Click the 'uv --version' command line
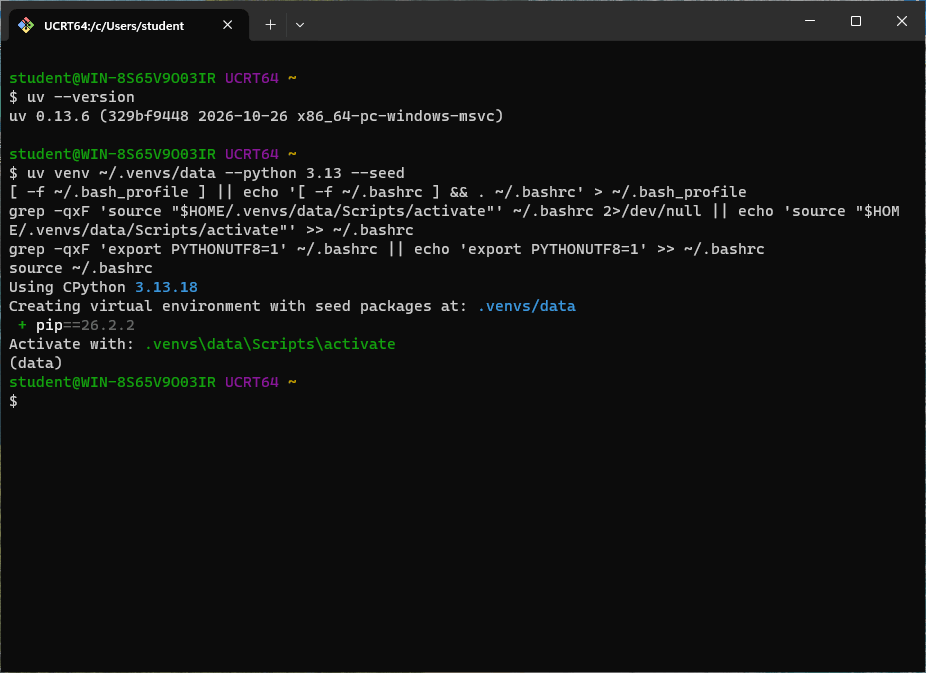This screenshot has height=673, width=926. tap(72, 97)
